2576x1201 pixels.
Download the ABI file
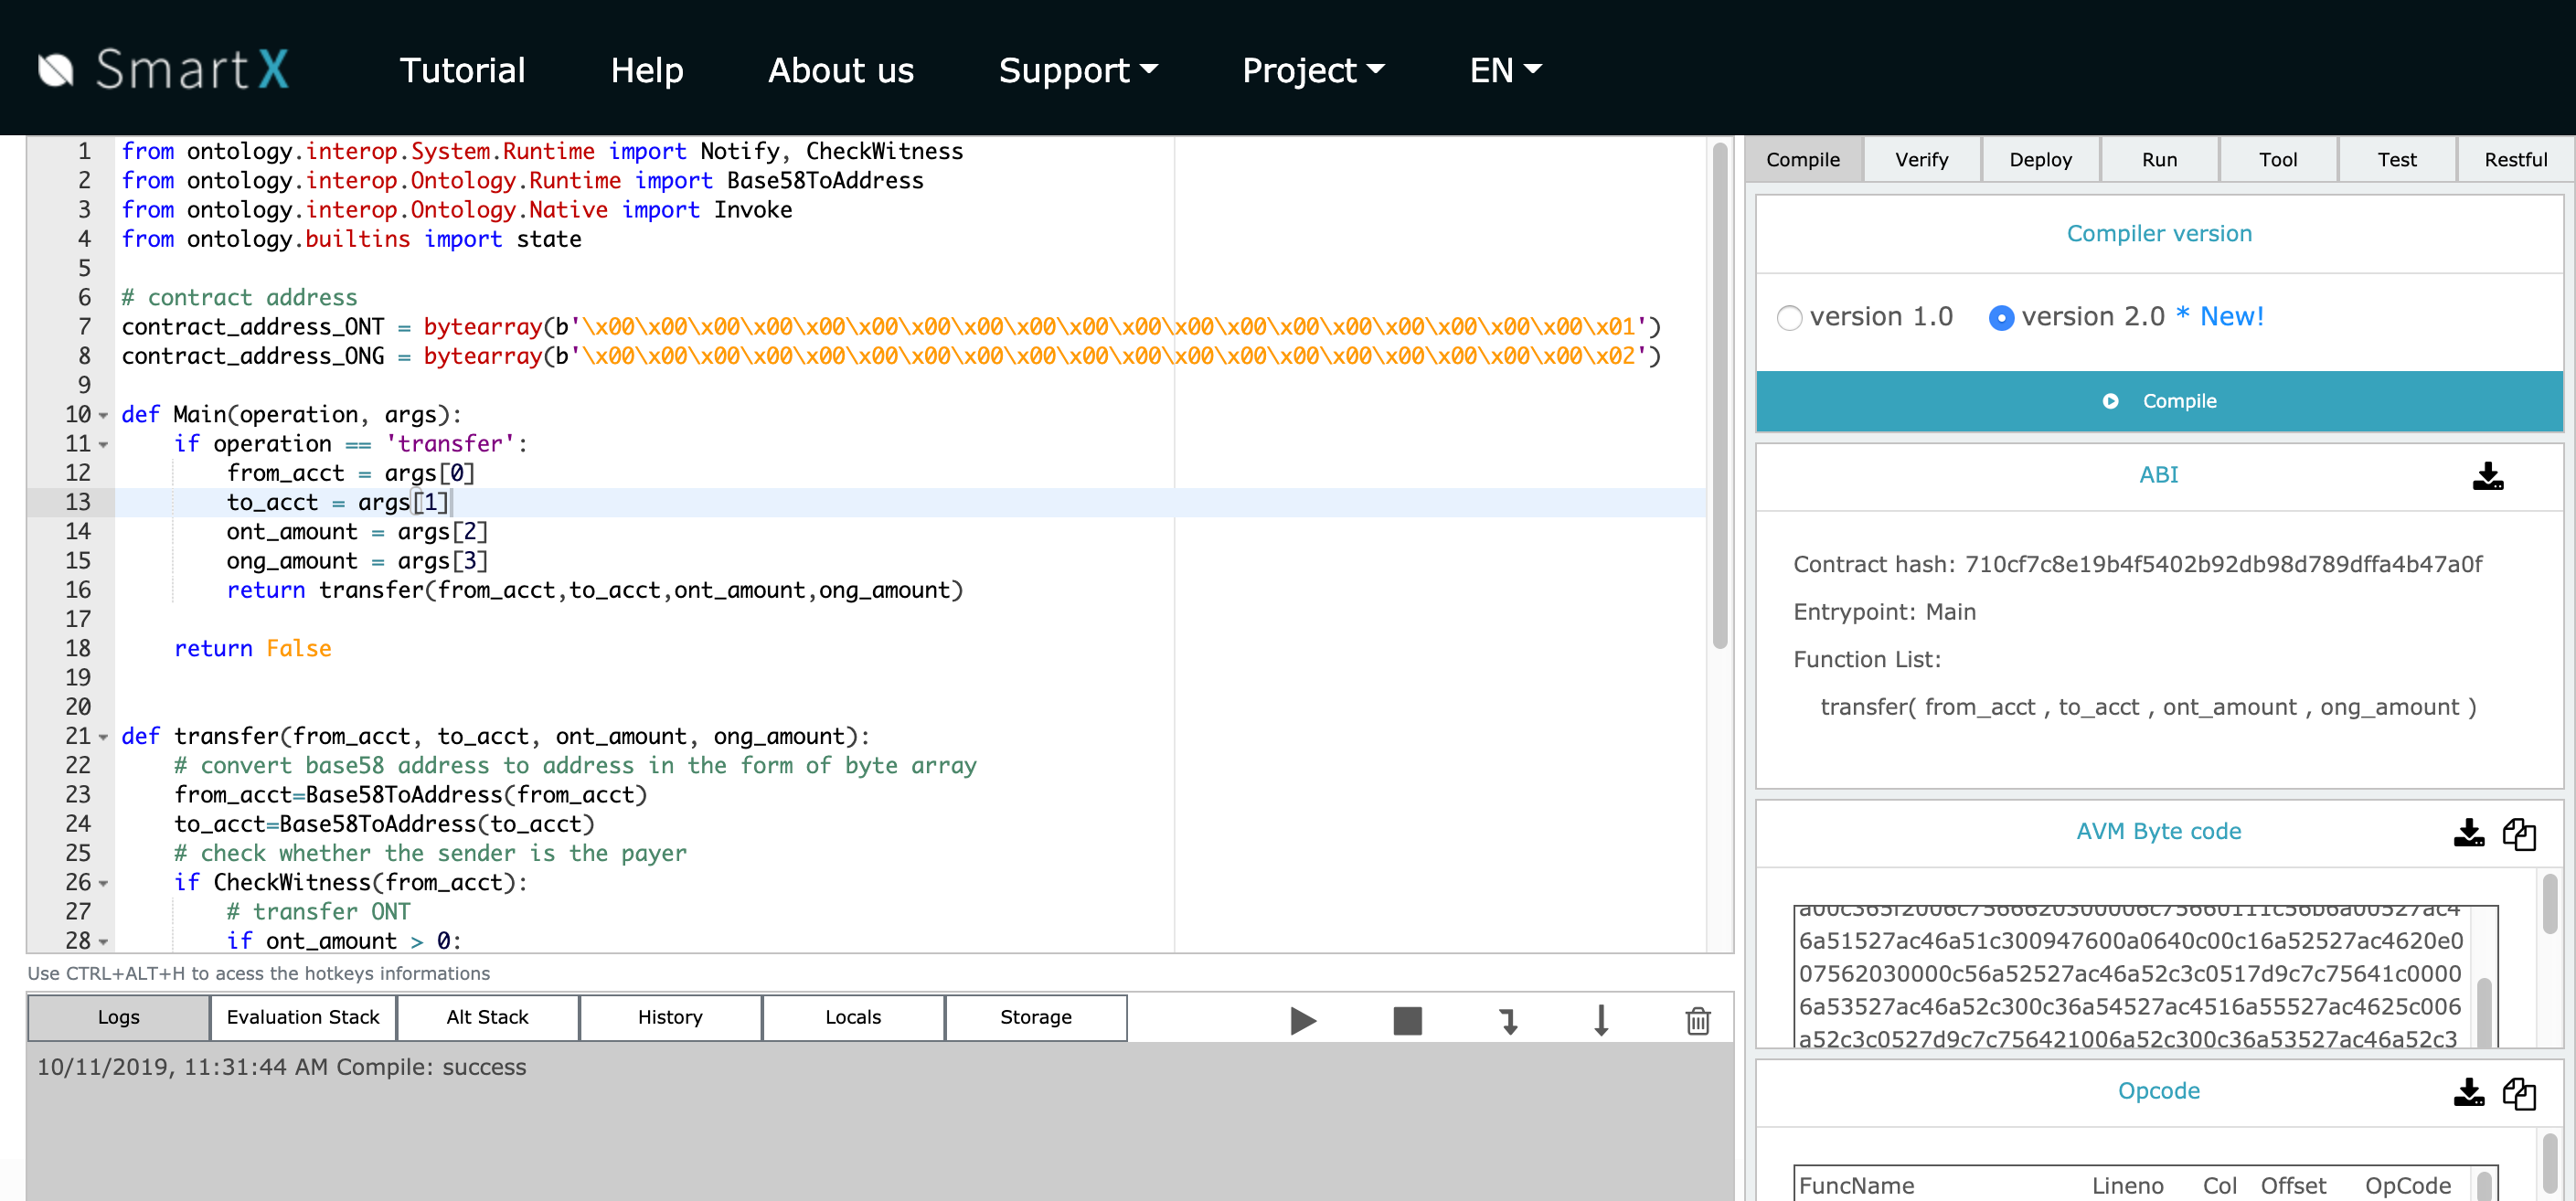[2489, 477]
